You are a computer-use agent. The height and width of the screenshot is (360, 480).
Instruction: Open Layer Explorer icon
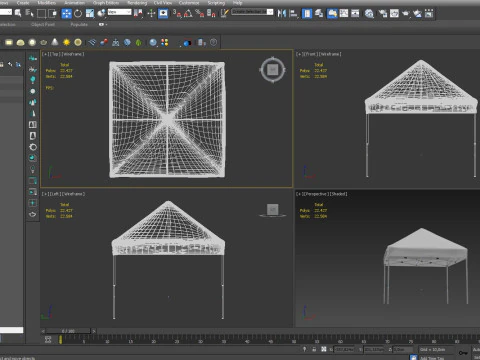pyautogui.click(x=319, y=13)
